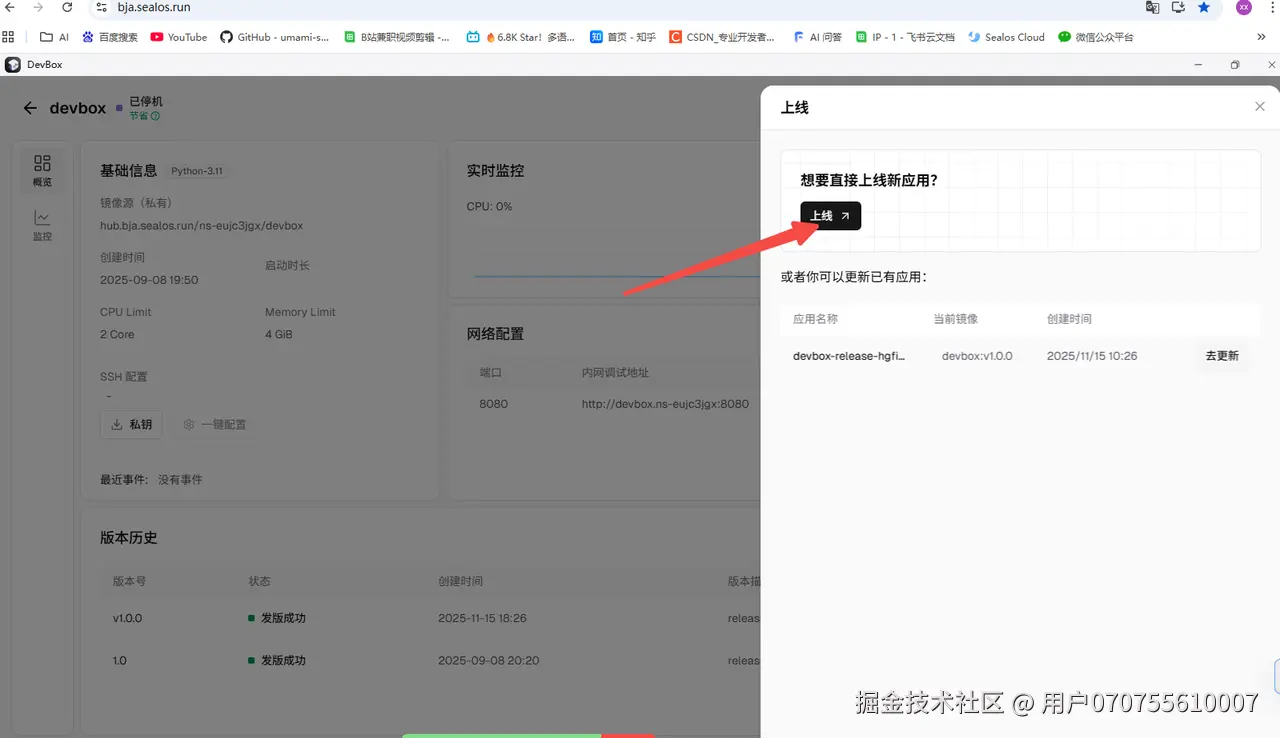Screen dimensions: 1280x738
Task: Select the 监控 sidebar tab
Action: tap(42, 225)
